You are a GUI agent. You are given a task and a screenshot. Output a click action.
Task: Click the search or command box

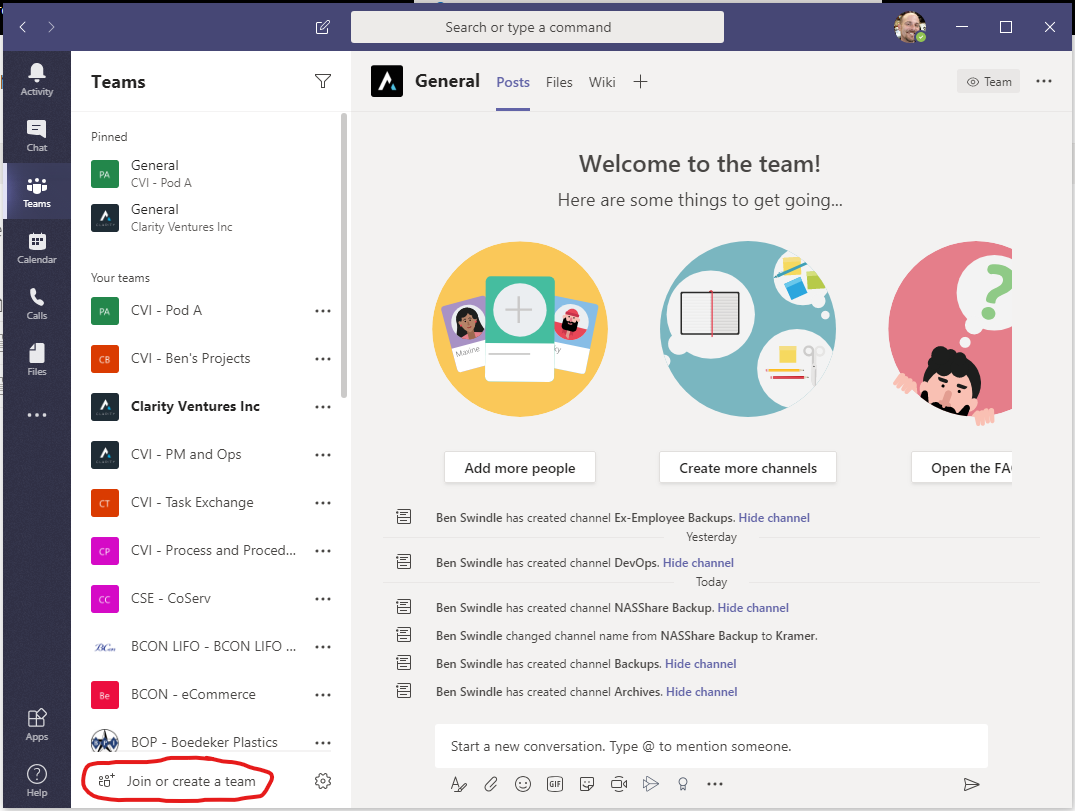(537, 27)
